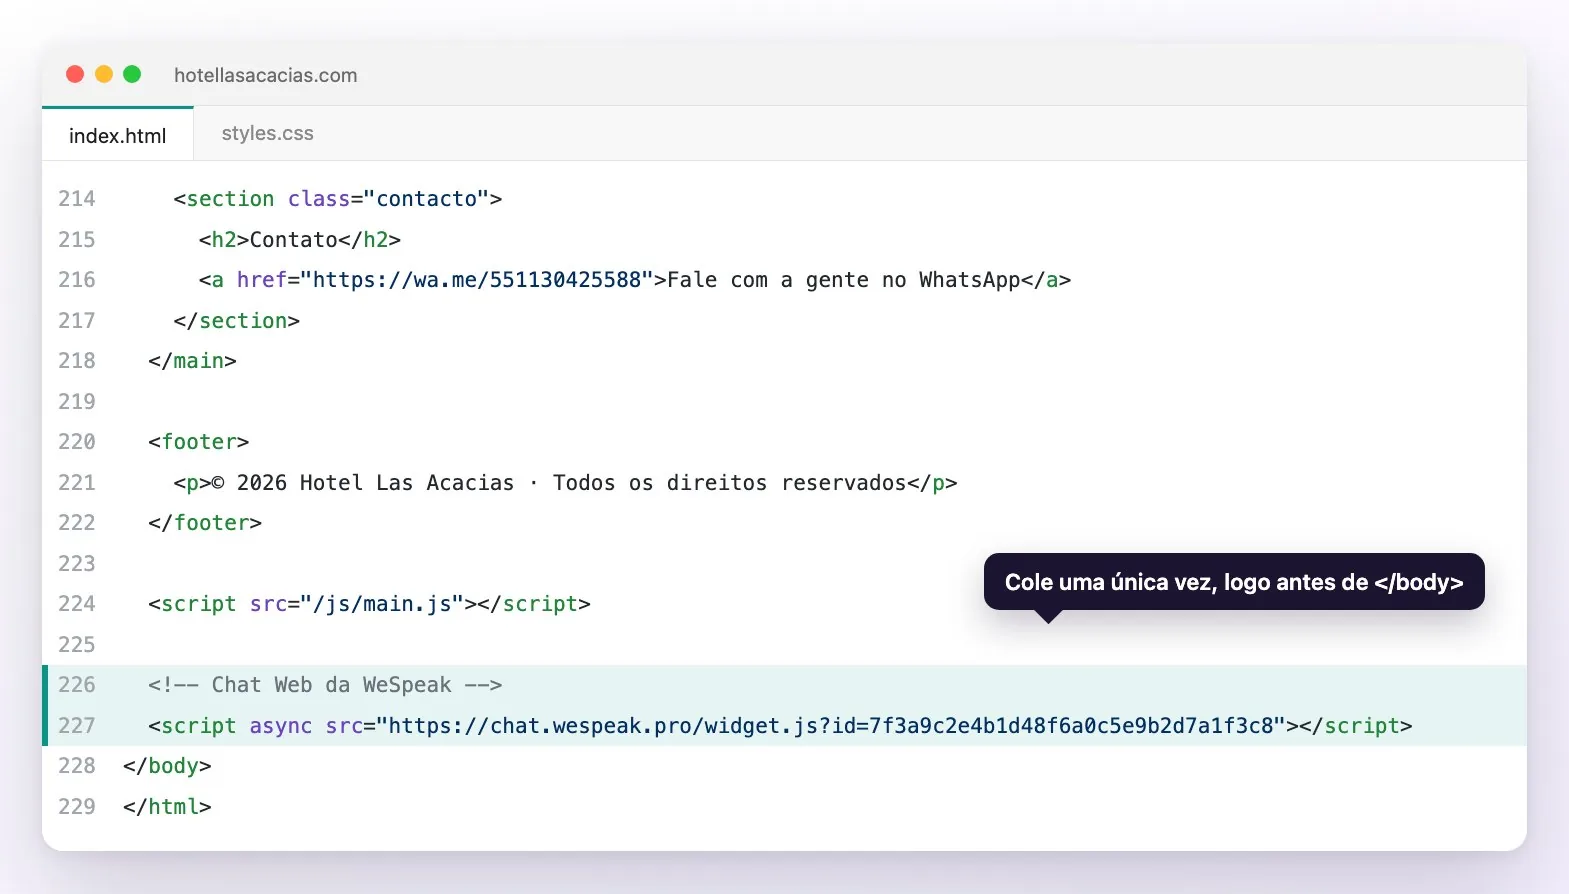Click the 'Fale com a gente no WhatsApp' text
The height and width of the screenshot is (894, 1569).
(x=843, y=280)
